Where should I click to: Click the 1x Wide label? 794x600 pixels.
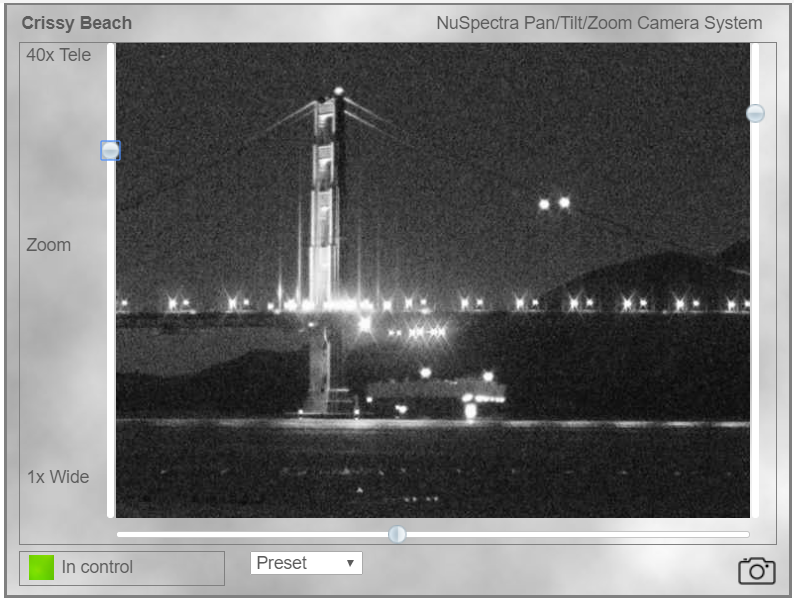[x=58, y=477]
